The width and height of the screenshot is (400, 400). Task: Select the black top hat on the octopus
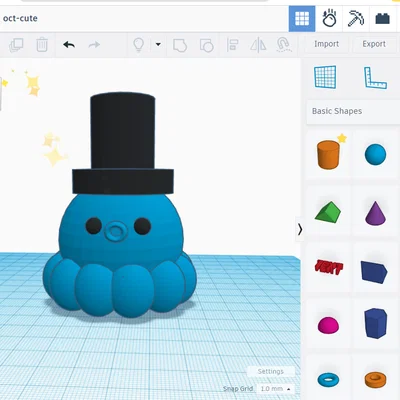click(x=123, y=143)
